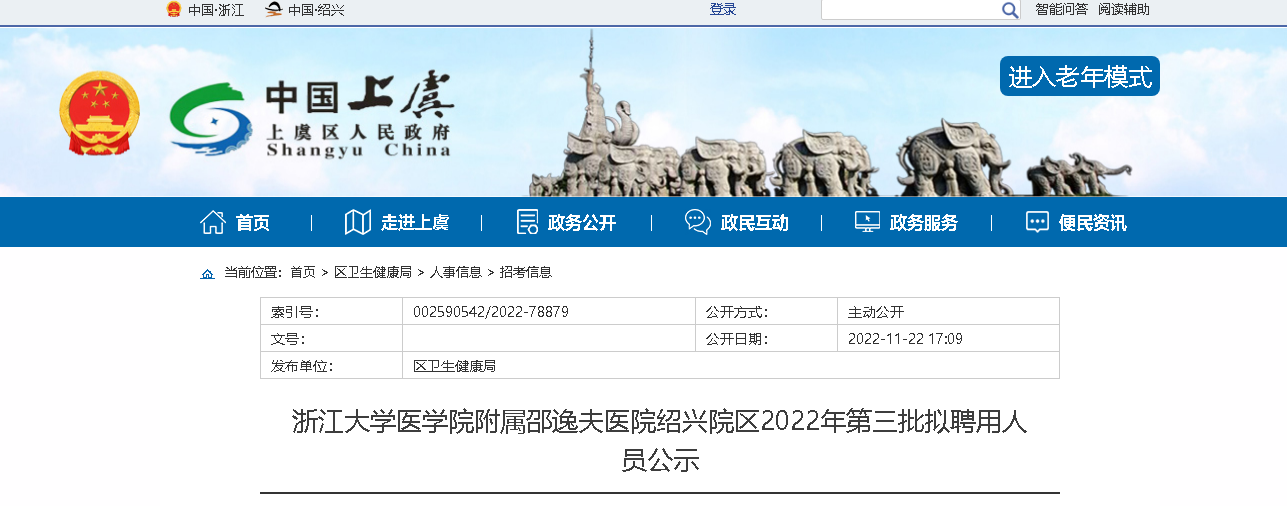Click the 阅读辅助 link
This screenshot has width=1287, height=506.
pyautogui.click(x=1124, y=9)
